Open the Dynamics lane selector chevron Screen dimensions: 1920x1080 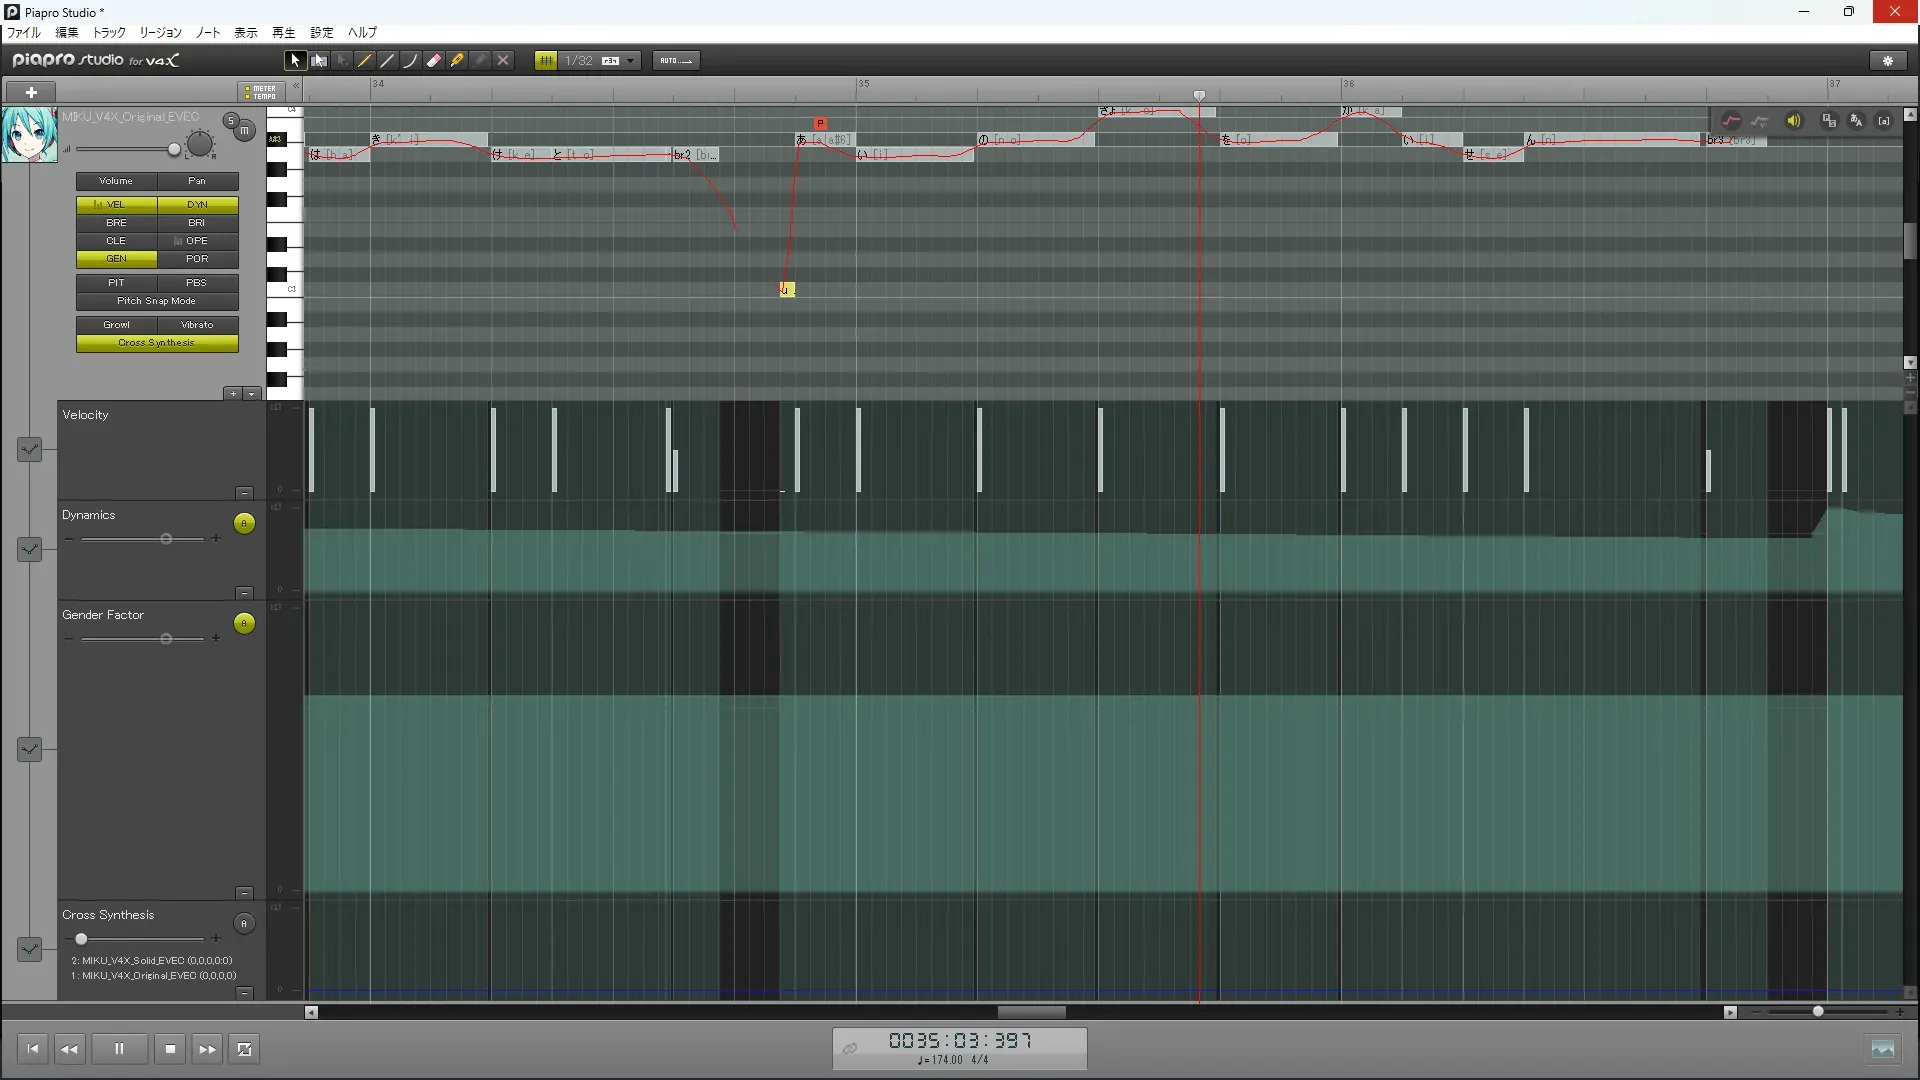29,549
